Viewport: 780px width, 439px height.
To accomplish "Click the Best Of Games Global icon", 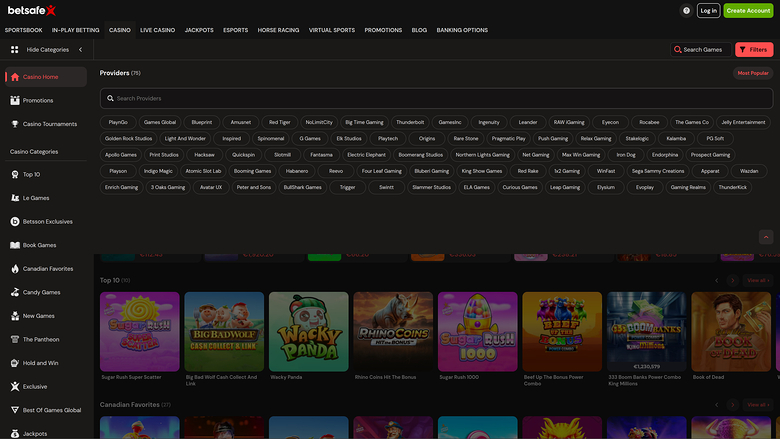I will pos(15,410).
